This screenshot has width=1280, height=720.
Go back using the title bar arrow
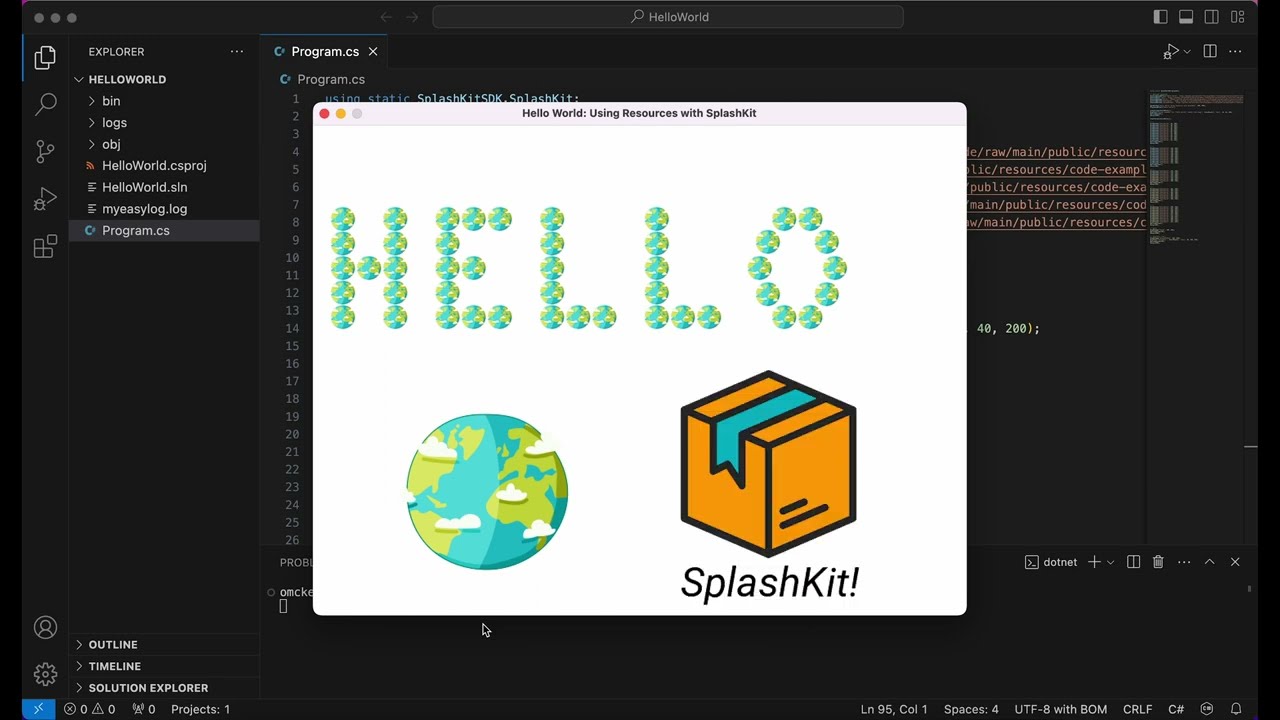click(x=386, y=17)
